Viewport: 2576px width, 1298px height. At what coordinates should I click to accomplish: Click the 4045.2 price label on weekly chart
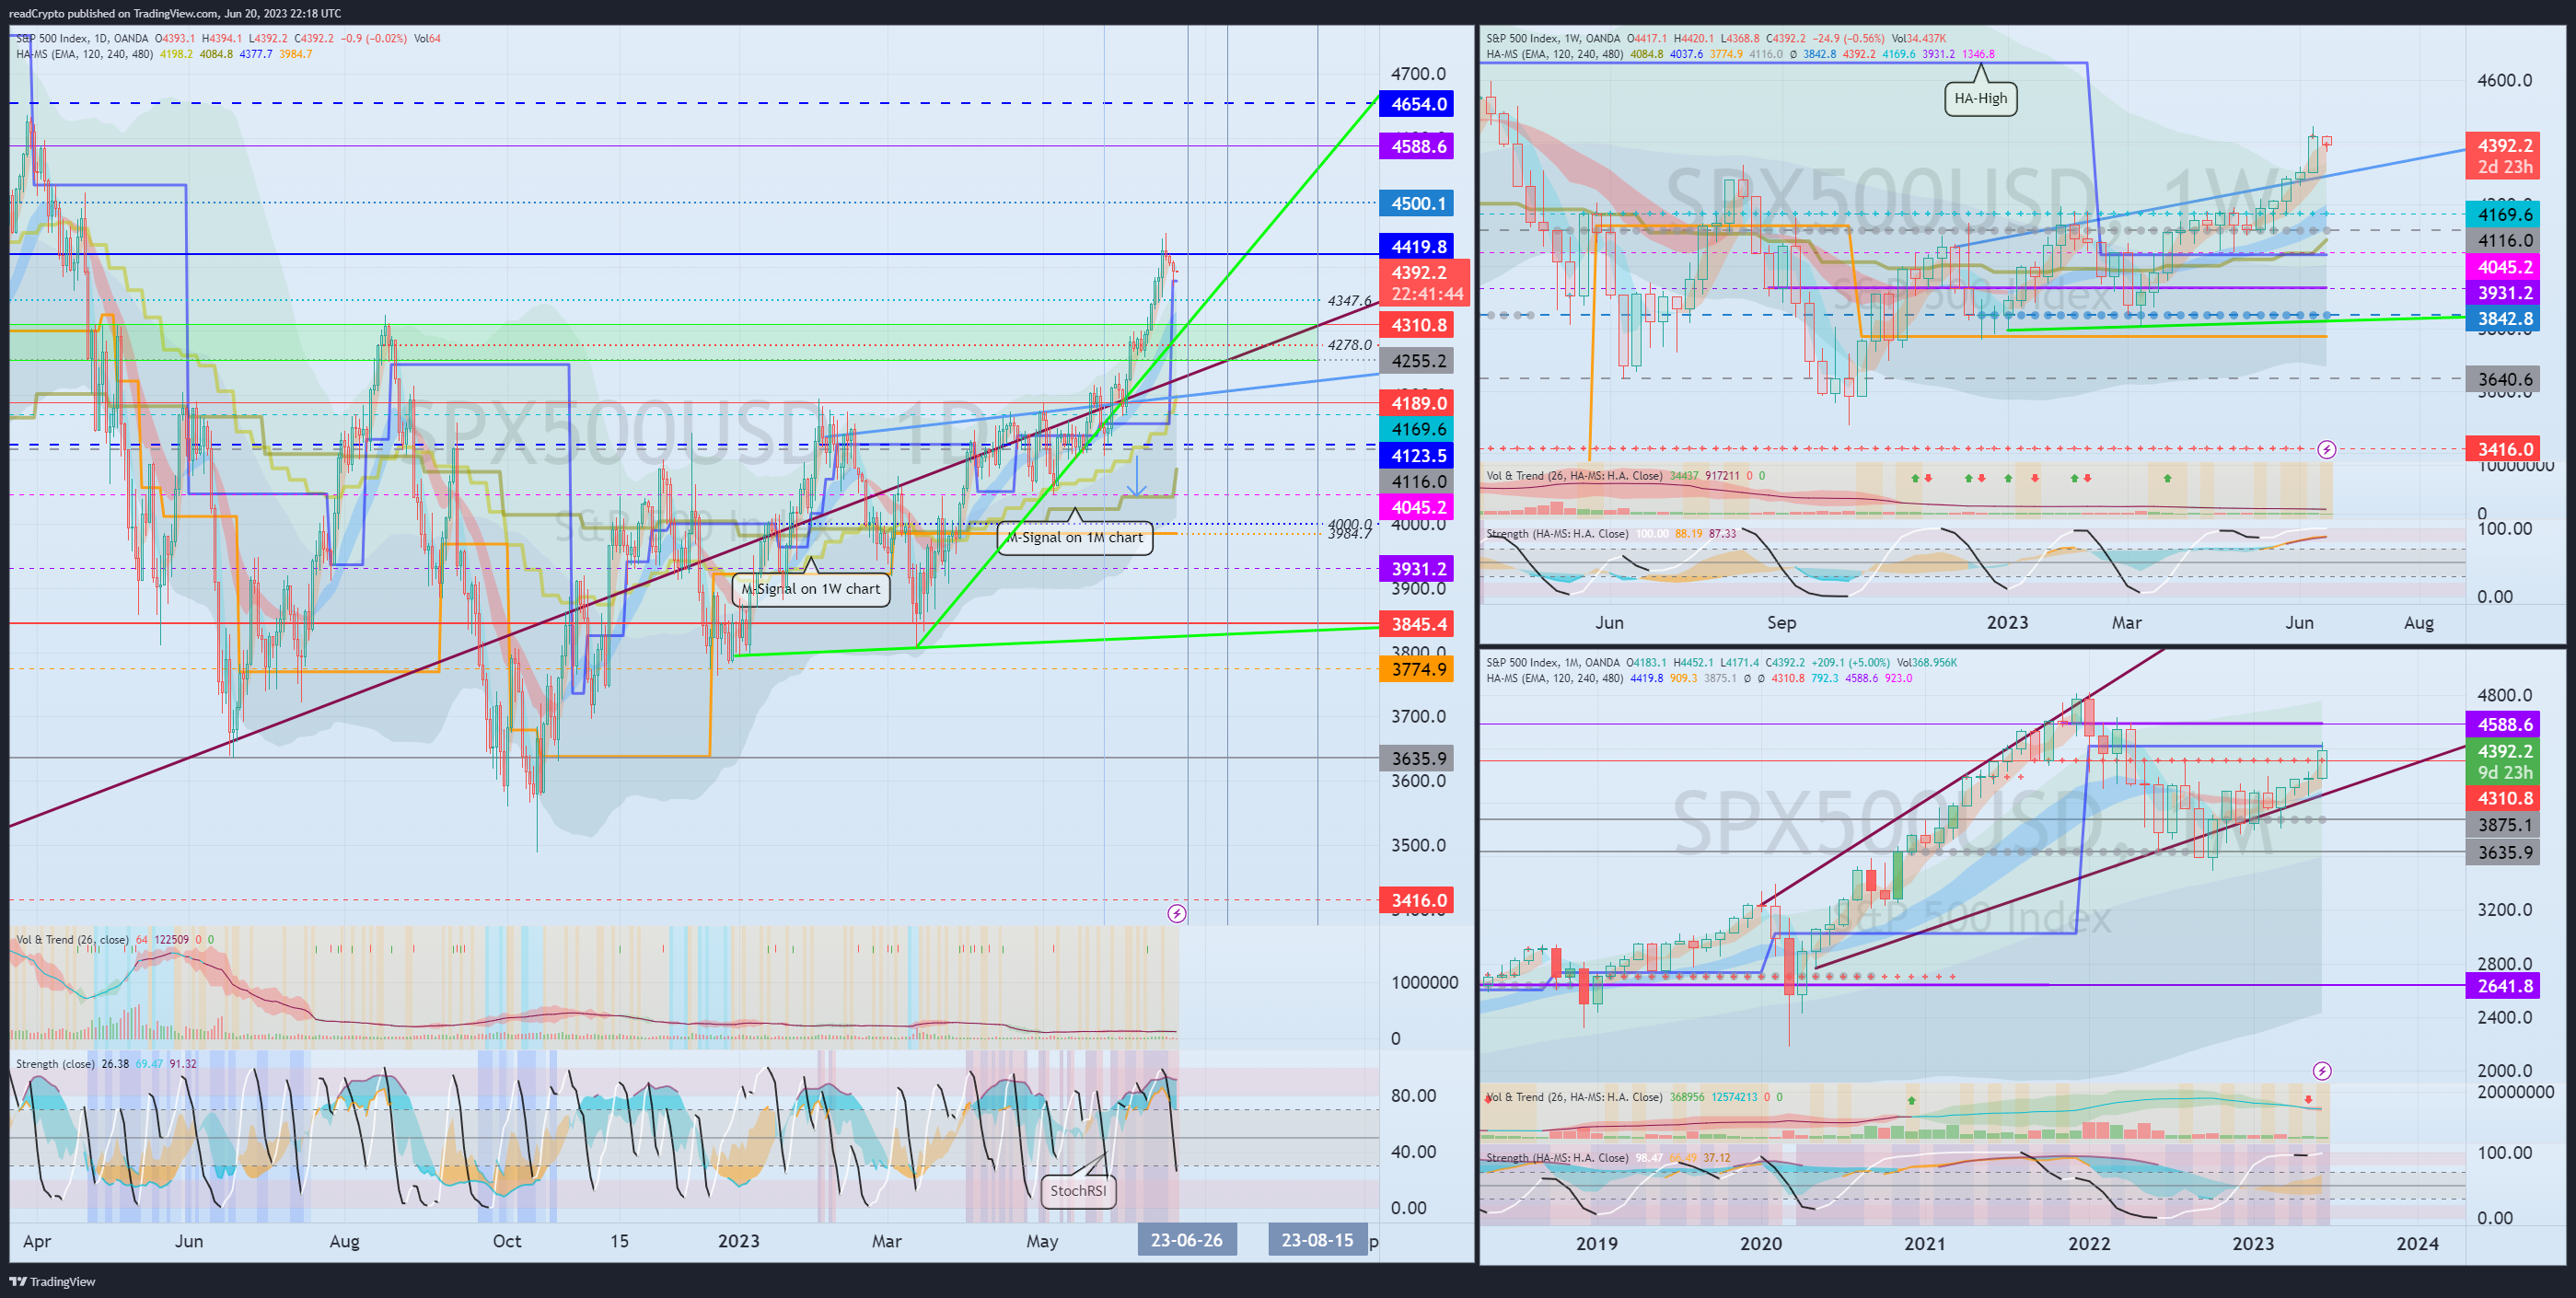[2504, 267]
